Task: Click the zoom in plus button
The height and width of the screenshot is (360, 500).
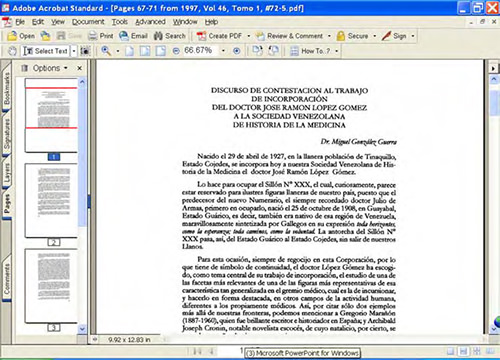Action: tap(236, 51)
